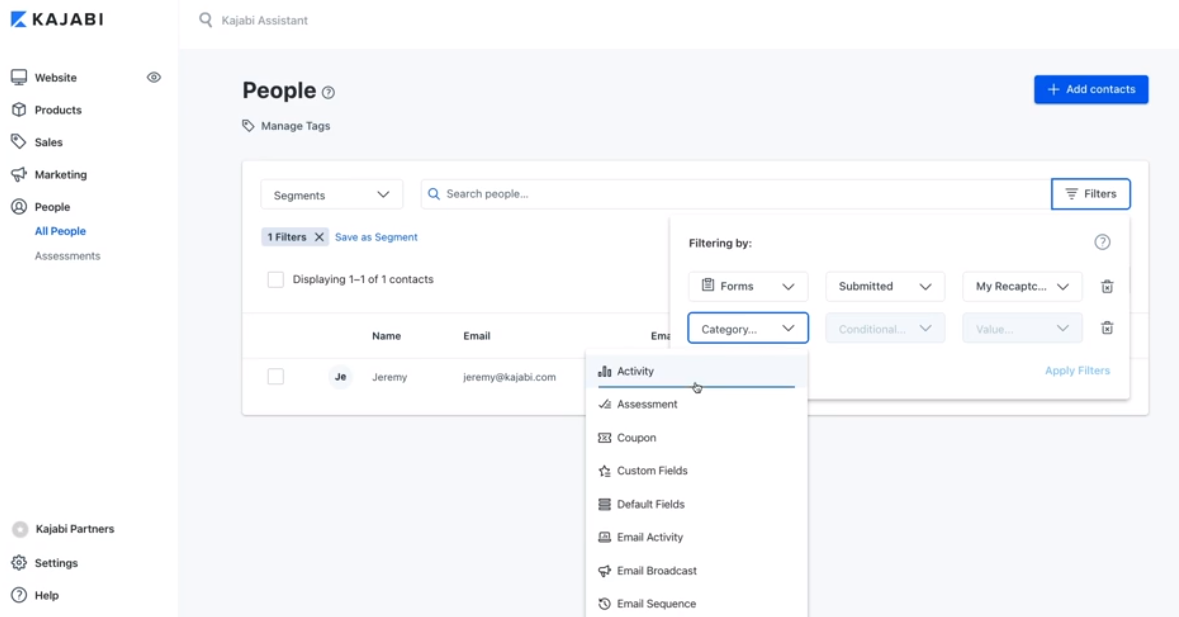The image size is (1179, 617).
Task: Click the tag icon beside Manage Tags
Action: click(248, 126)
